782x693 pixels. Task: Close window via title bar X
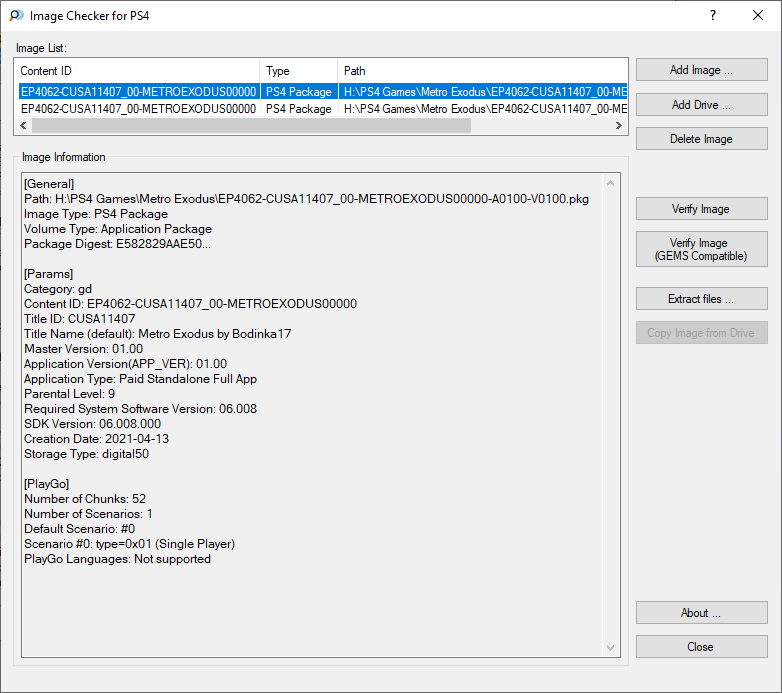coord(758,15)
